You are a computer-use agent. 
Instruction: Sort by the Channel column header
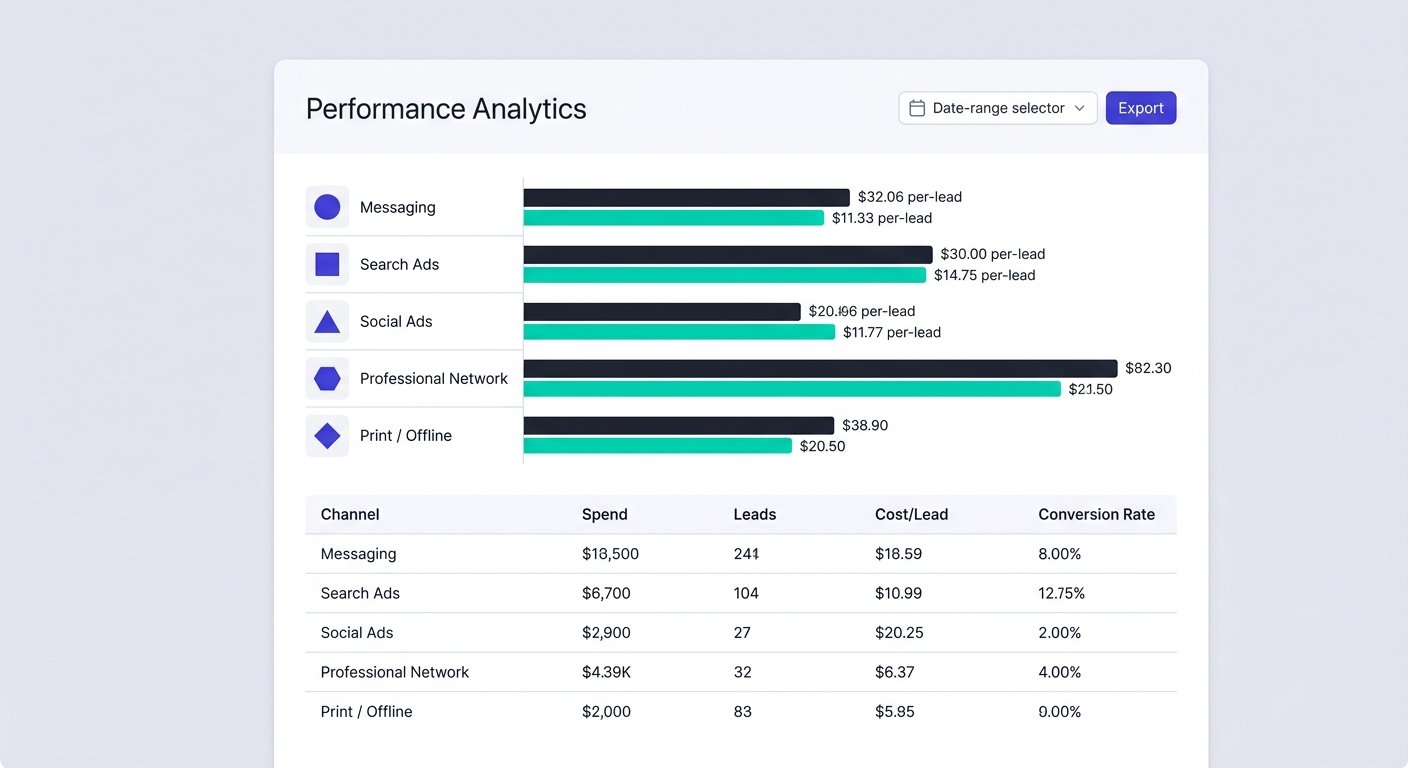pyautogui.click(x=350, y=514)
